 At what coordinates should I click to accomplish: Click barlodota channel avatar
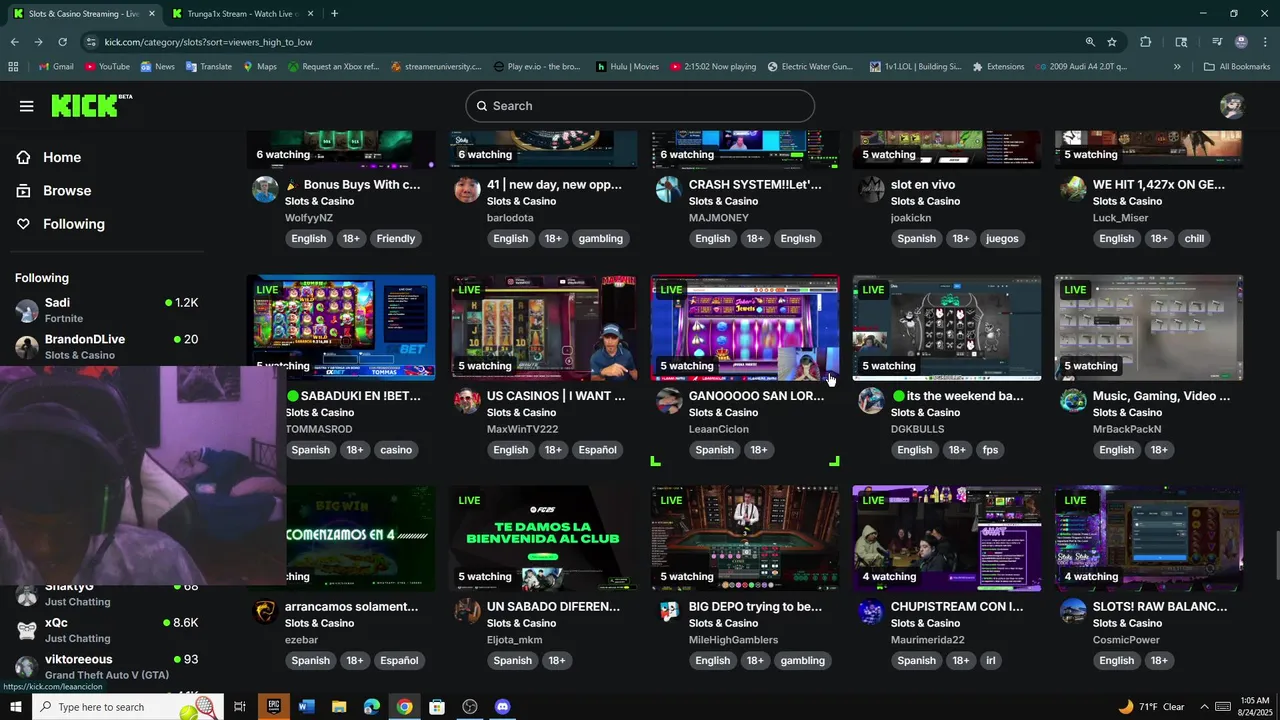click(x=467, y=190)
